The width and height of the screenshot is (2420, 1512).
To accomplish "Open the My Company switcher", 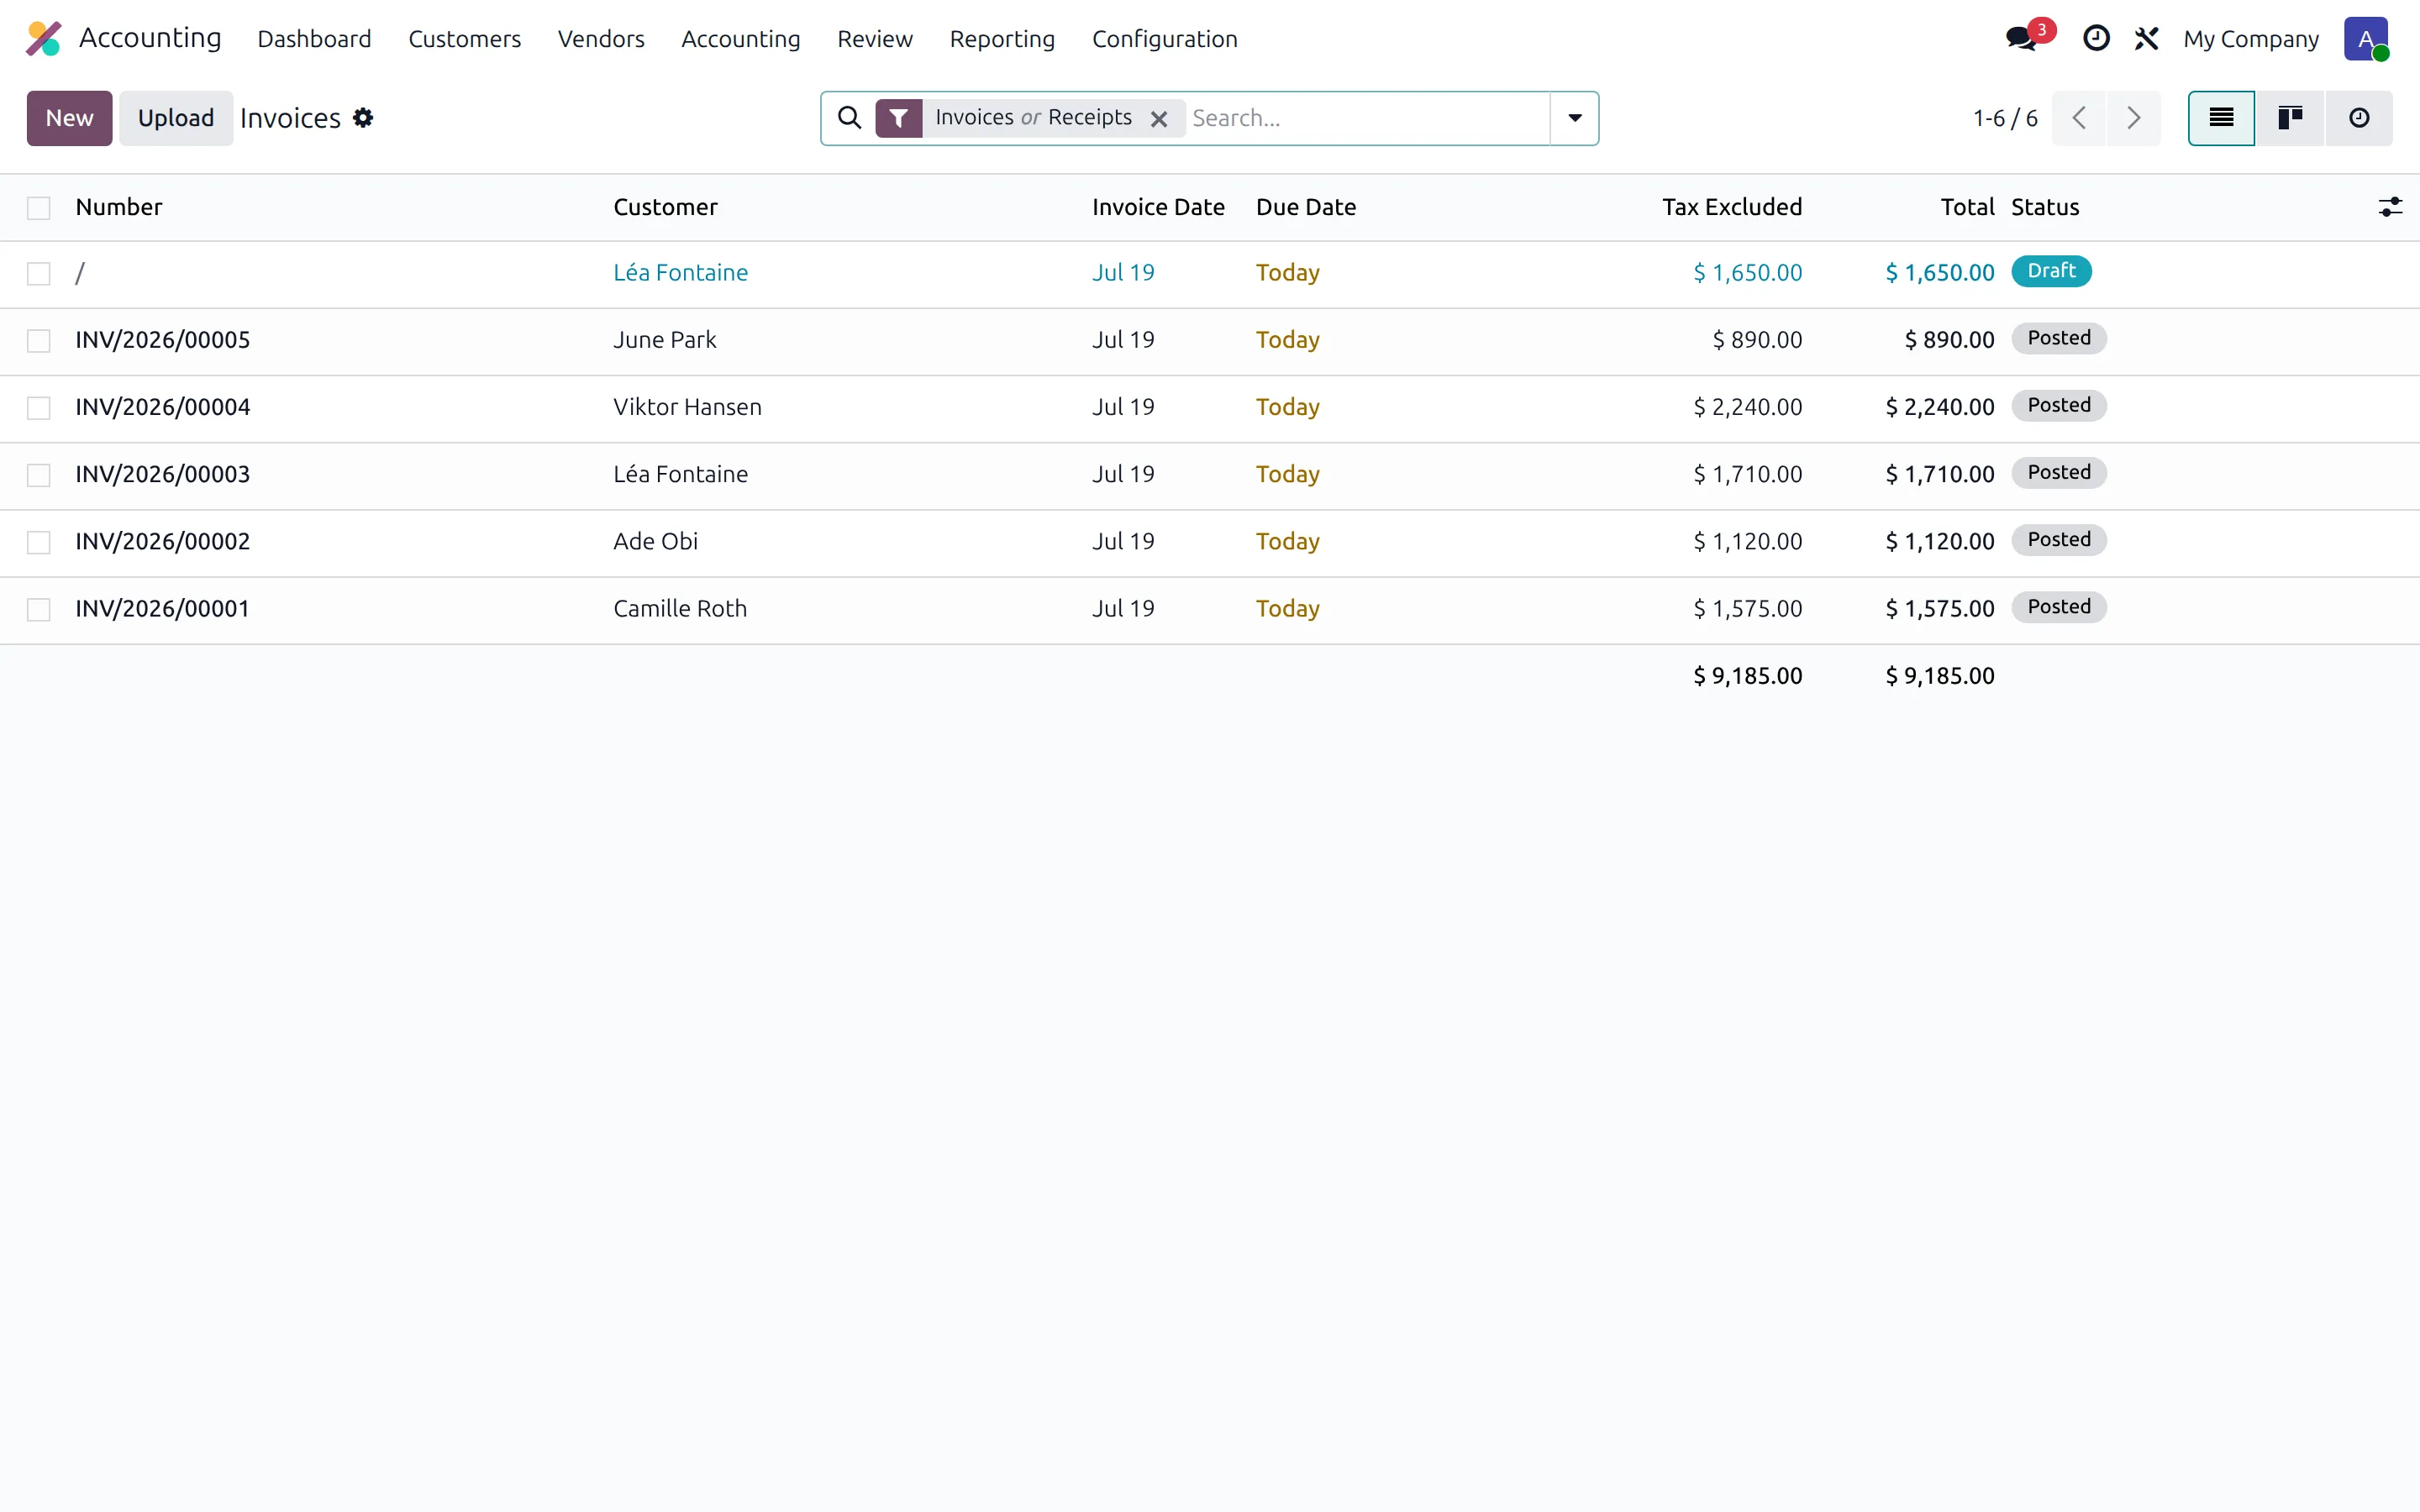I will pos(2250,39).
